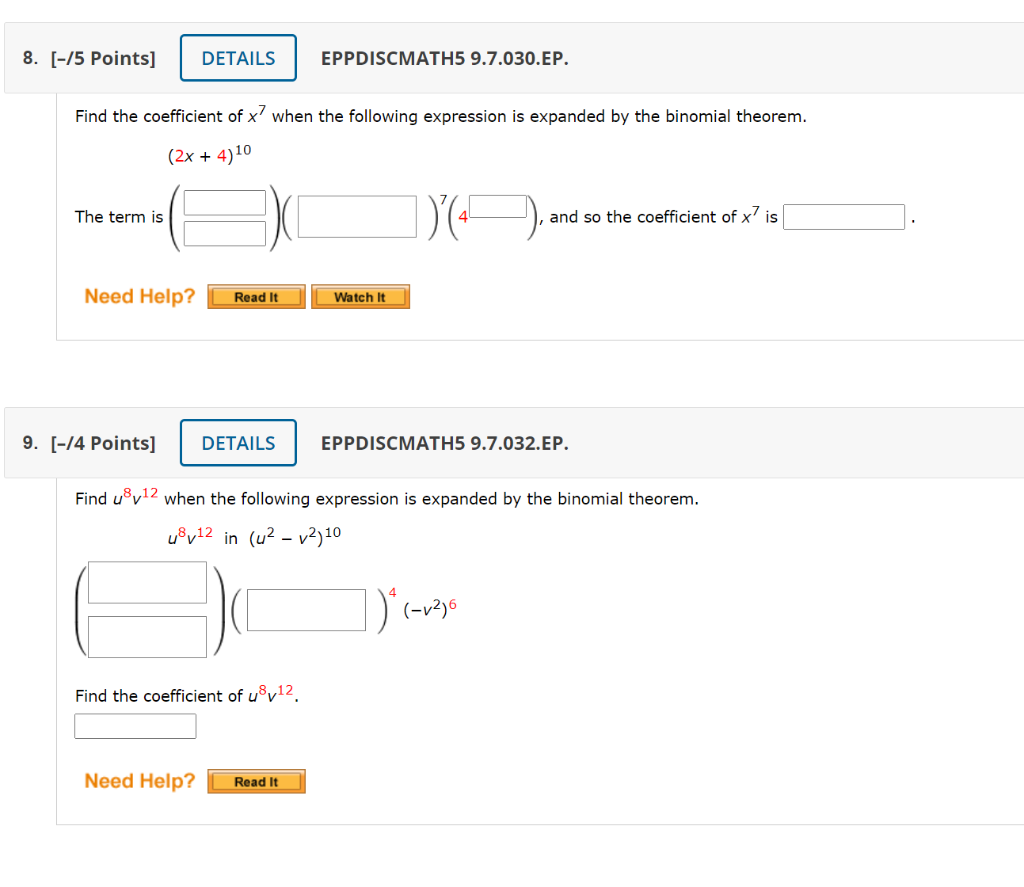Click the Need Help link in problem 8
1024x887 pixels.
(139, 296)
